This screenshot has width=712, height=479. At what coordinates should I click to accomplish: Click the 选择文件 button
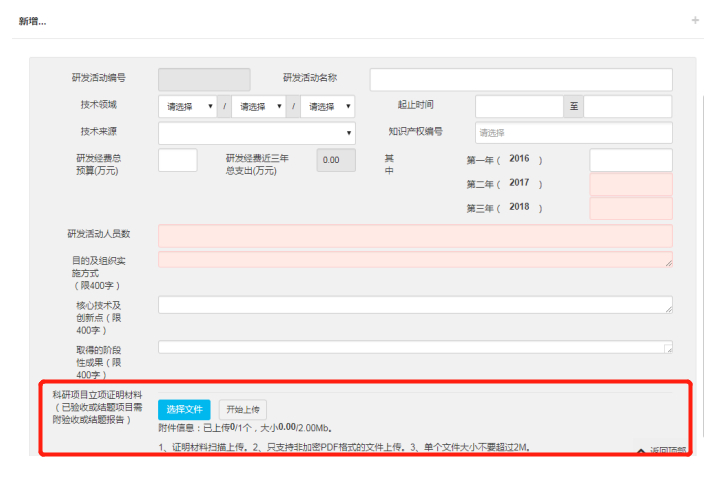[184, 409]
